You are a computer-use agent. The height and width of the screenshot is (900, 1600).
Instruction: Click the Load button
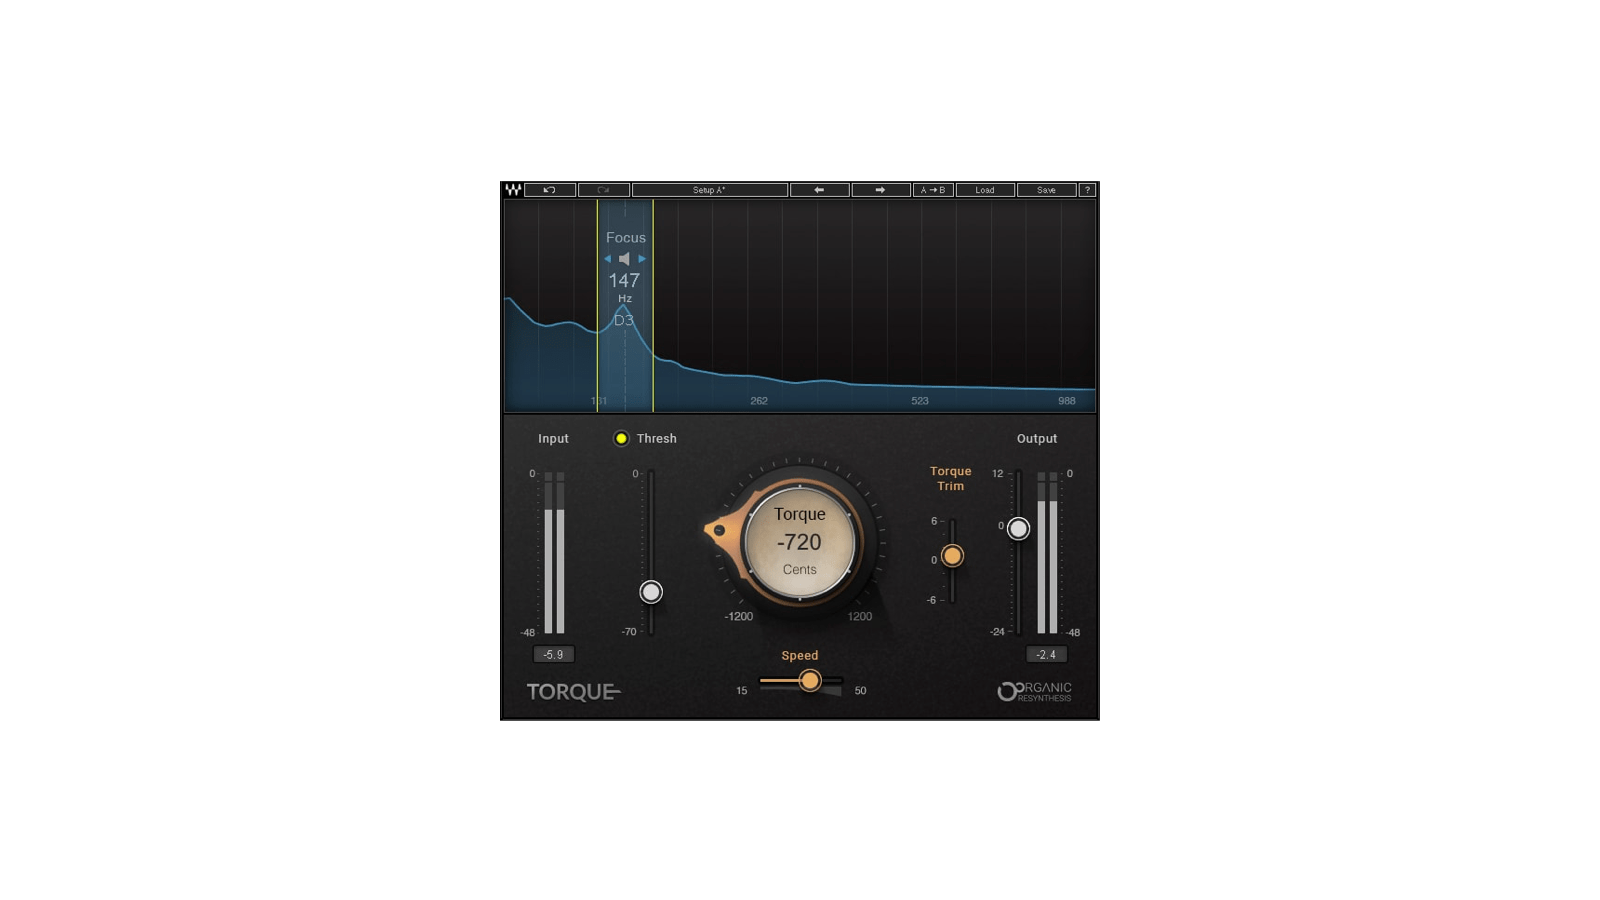pos(985,190)
